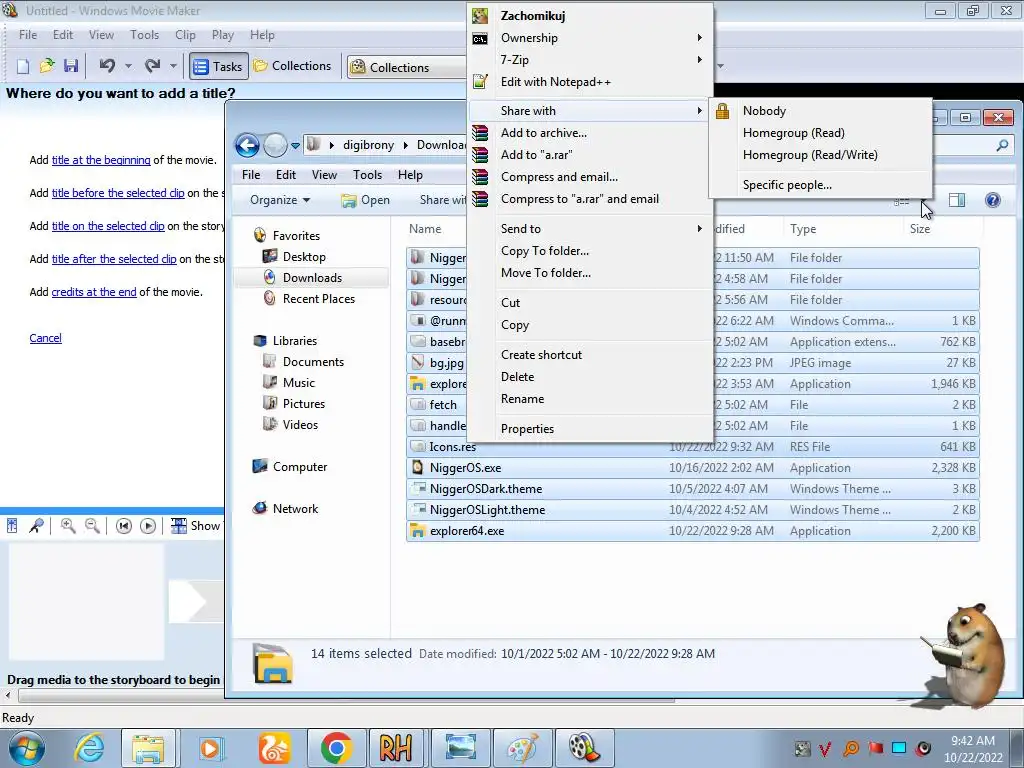Choose Edit with Notepad++
Screen dimensions: 1024x768
point(591,82)
